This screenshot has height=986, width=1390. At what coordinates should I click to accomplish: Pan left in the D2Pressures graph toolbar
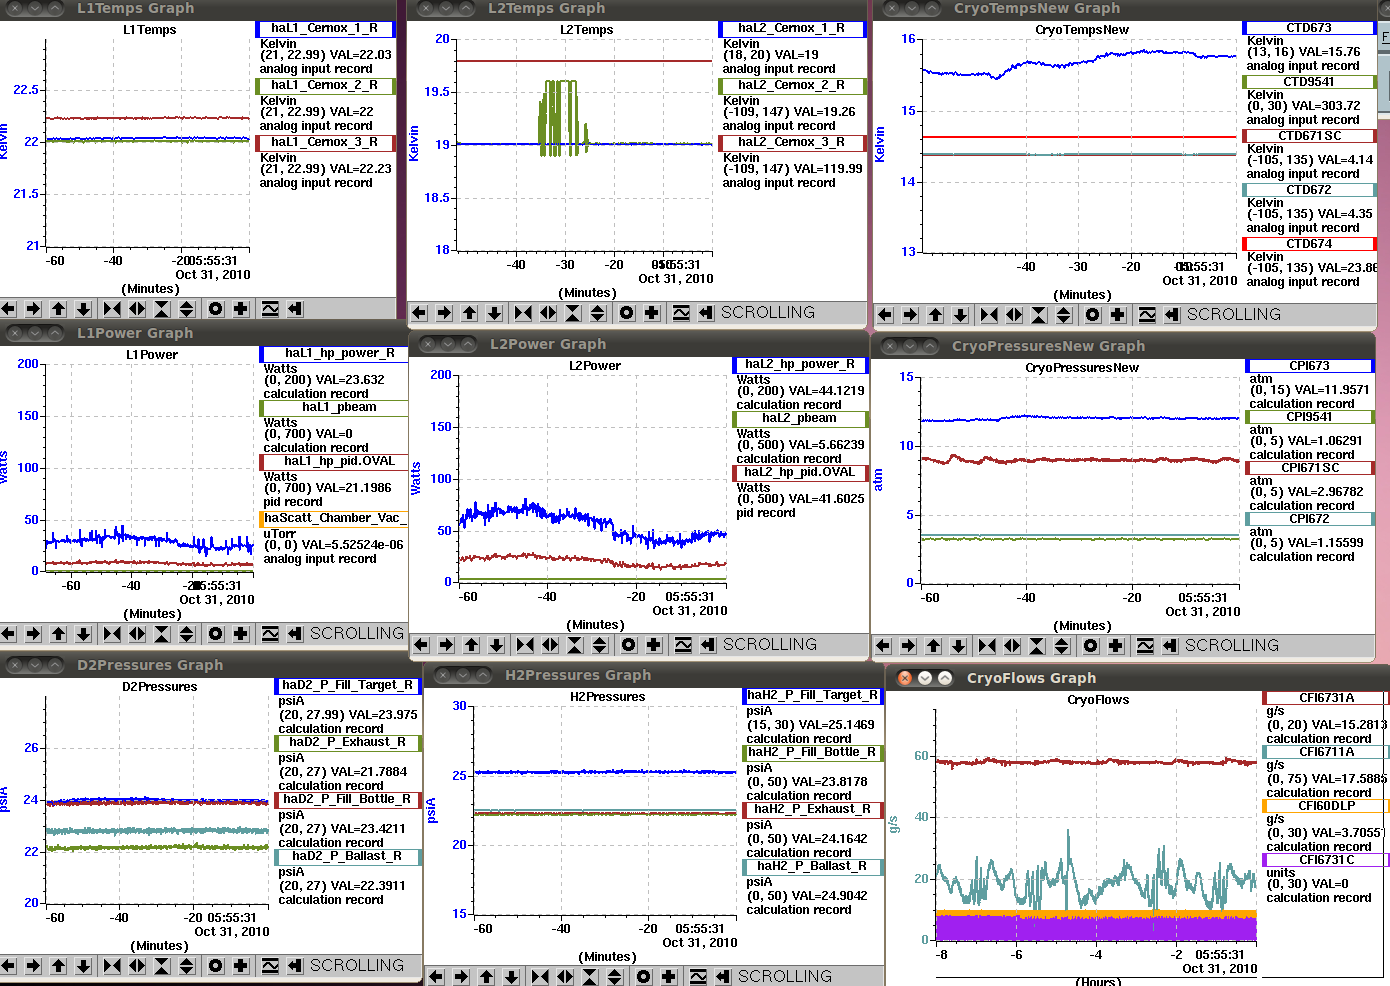[8, 966]
